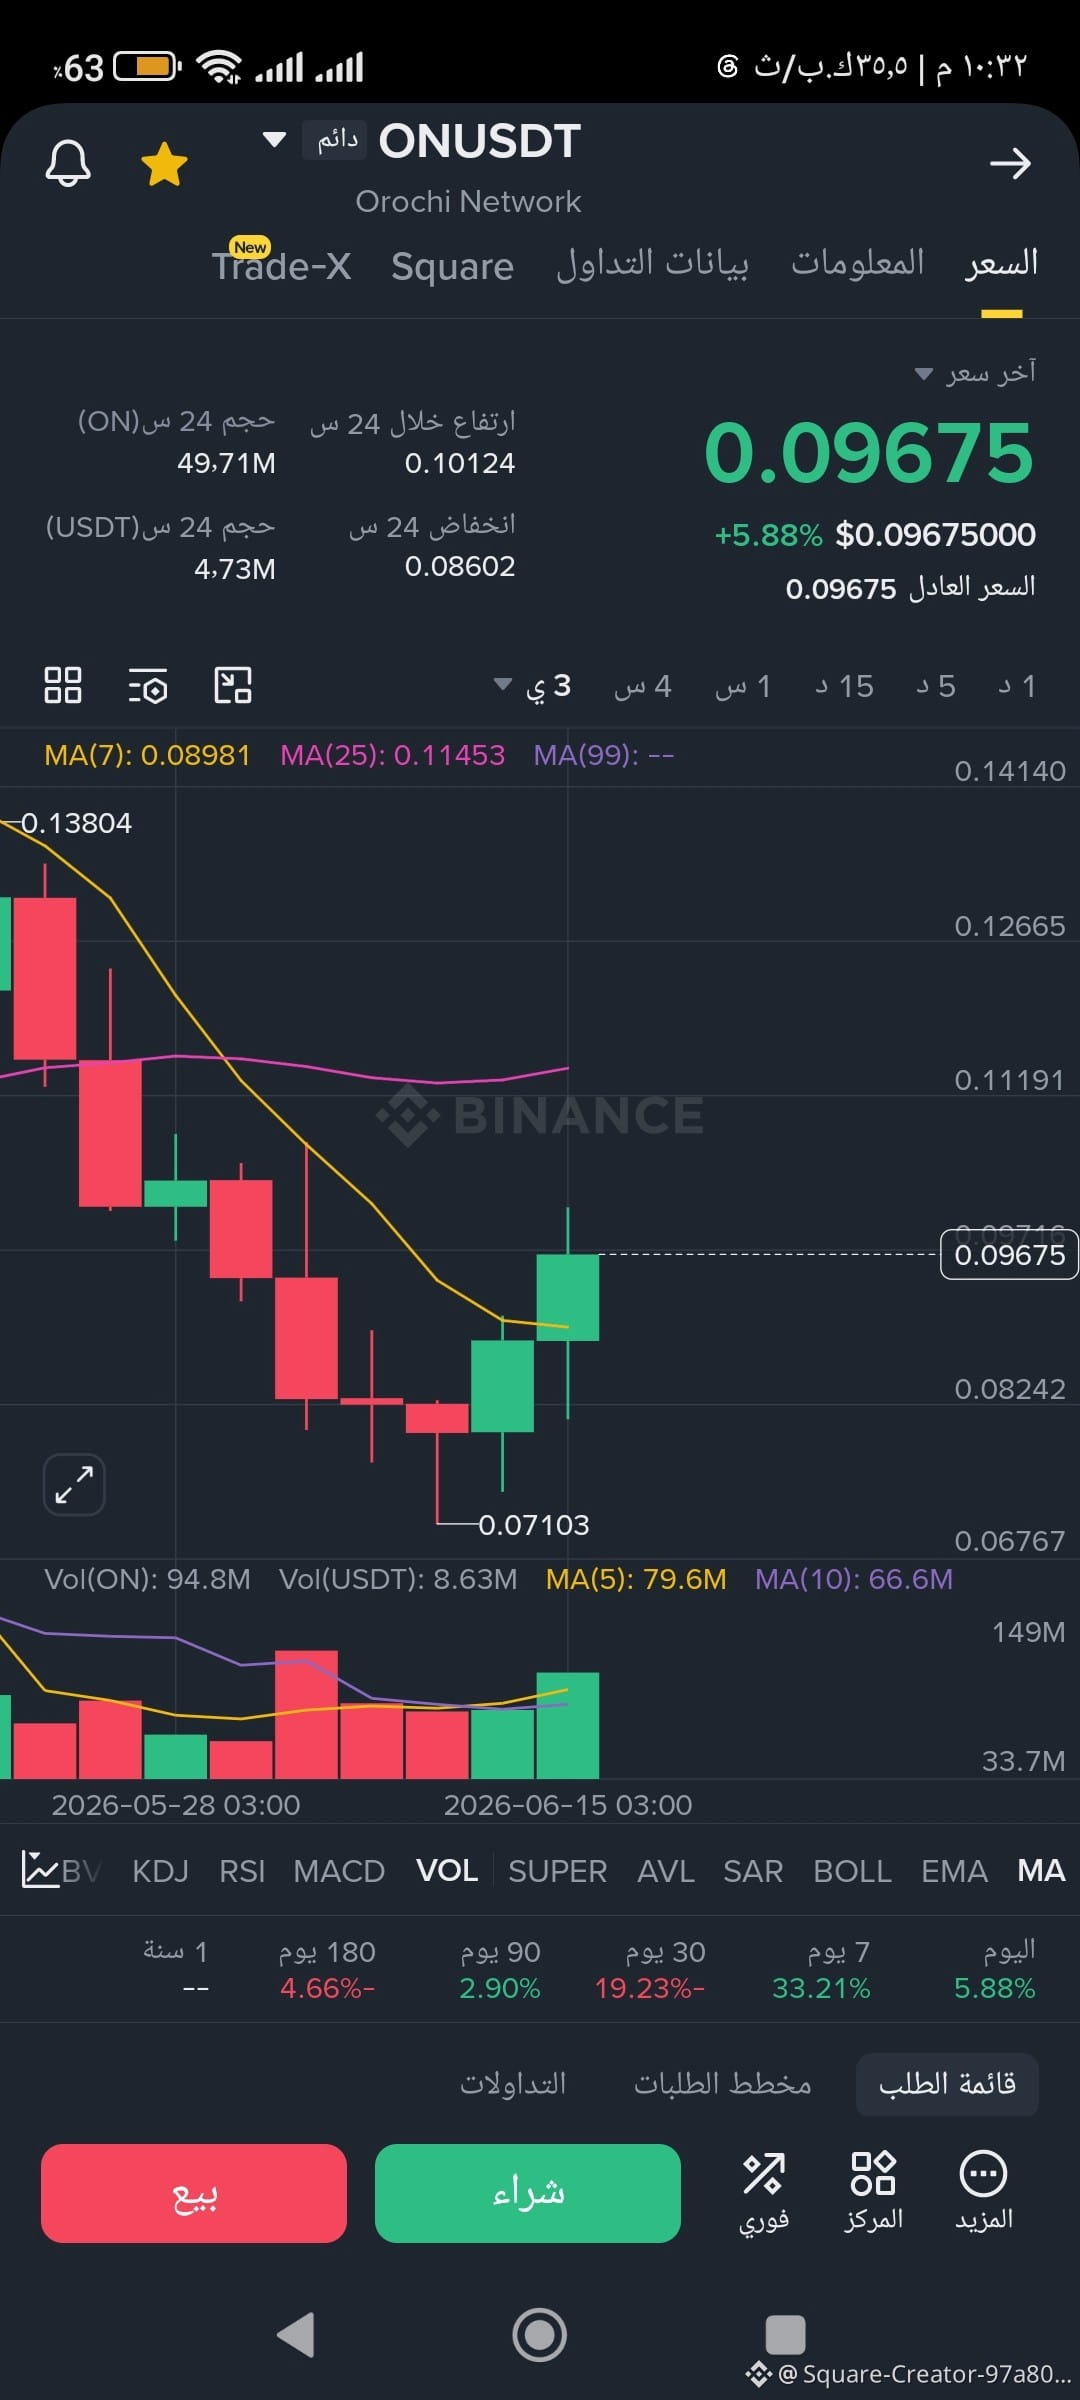
Task: Tap the latest green candlestick on chart
Action: [x=567, y=1297]
